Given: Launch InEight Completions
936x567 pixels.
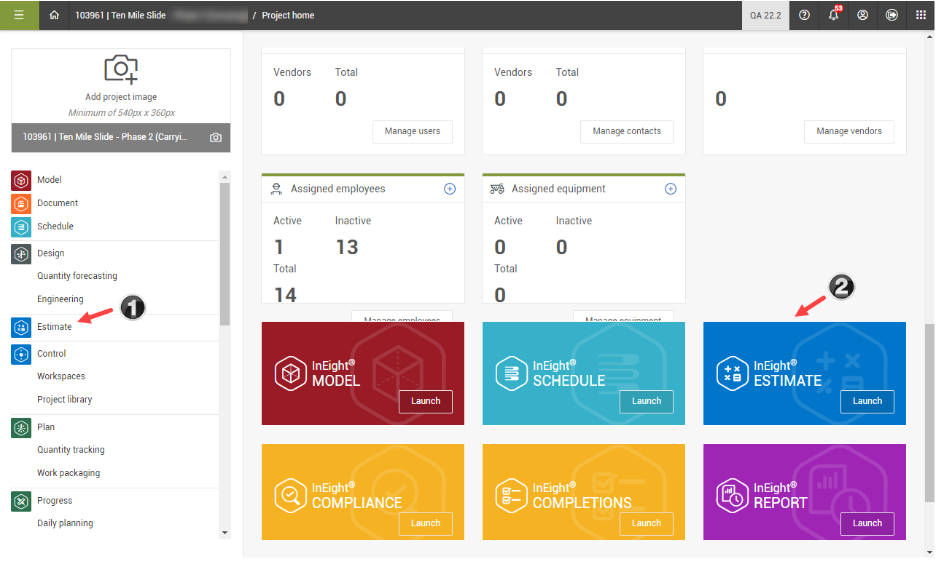Looking at the screenshot, I should [646, 523].
